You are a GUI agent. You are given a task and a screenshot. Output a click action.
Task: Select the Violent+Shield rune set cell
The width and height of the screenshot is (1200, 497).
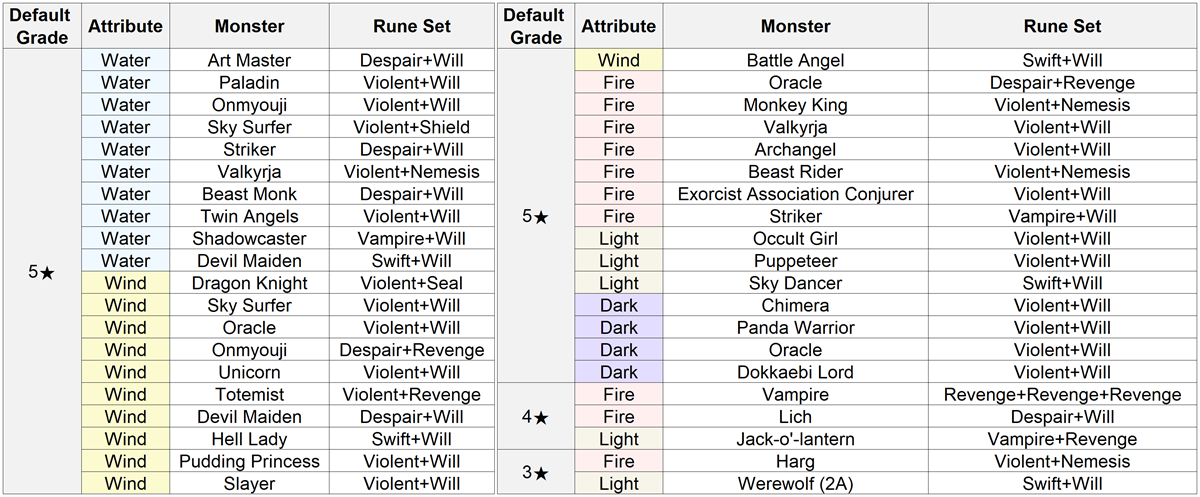[411, 127]
